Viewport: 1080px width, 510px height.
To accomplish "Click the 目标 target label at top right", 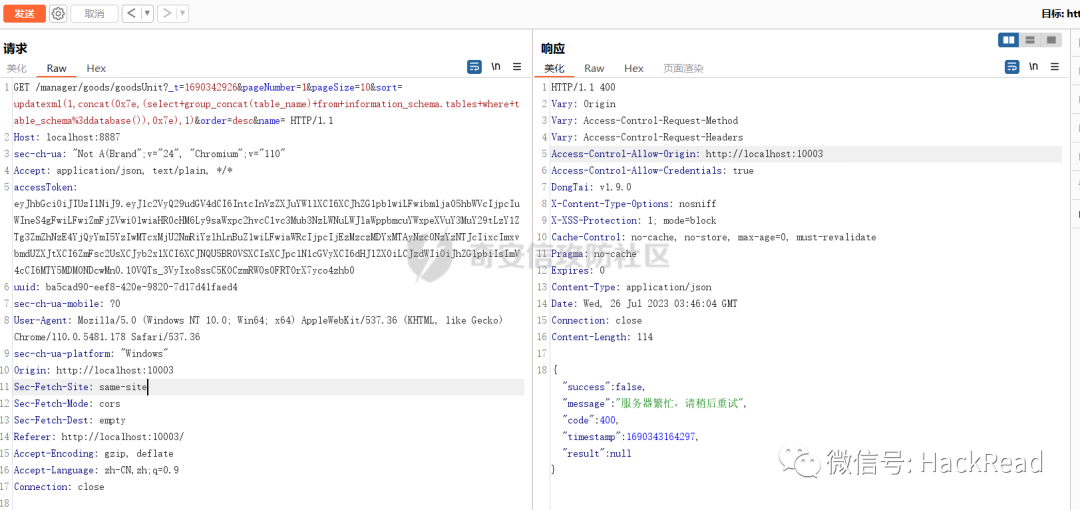I will coord(1059,13).
